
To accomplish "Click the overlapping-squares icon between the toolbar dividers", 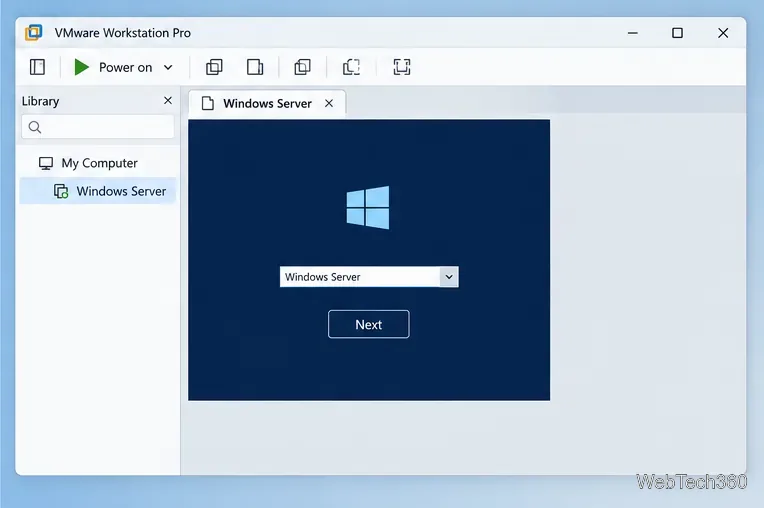I will (x=302, y=67).
